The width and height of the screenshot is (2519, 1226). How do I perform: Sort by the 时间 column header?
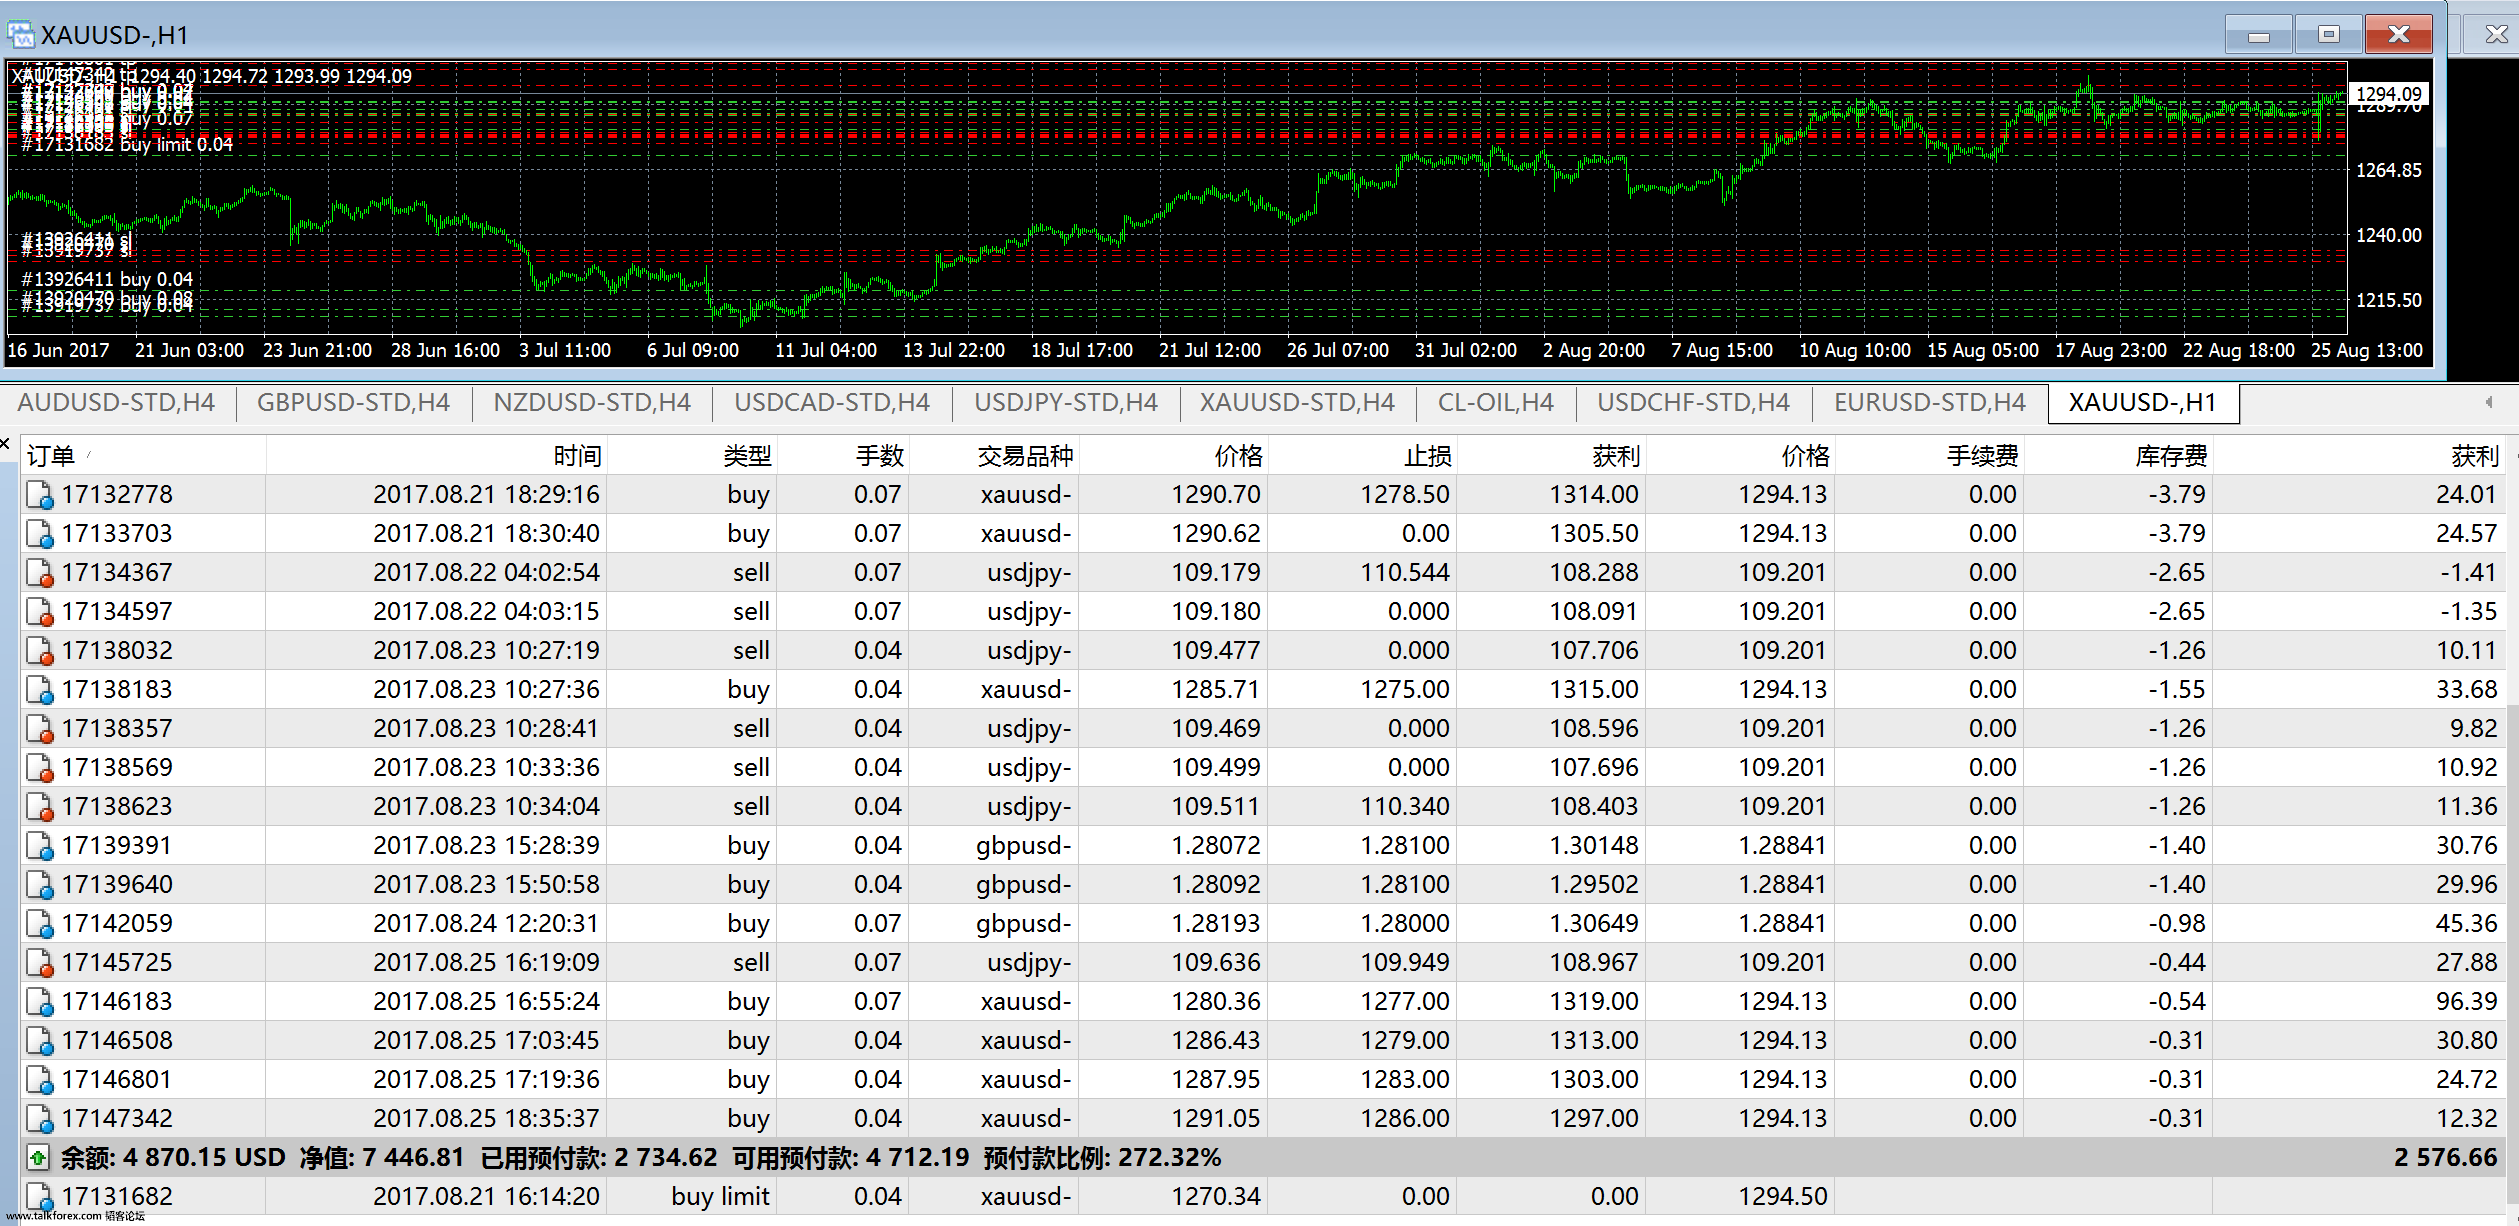tap(436, 456)
